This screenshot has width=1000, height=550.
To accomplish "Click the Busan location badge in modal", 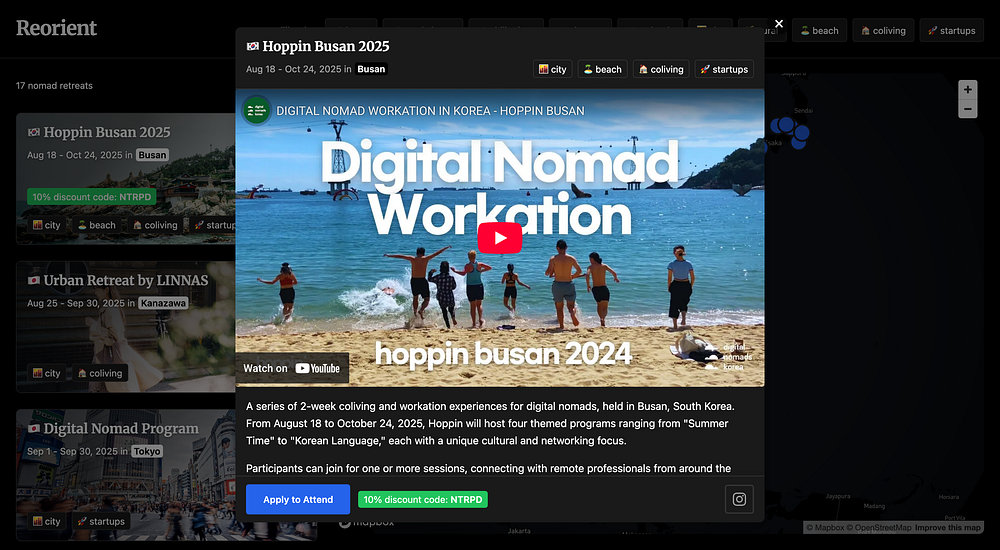I will point(371,69).
